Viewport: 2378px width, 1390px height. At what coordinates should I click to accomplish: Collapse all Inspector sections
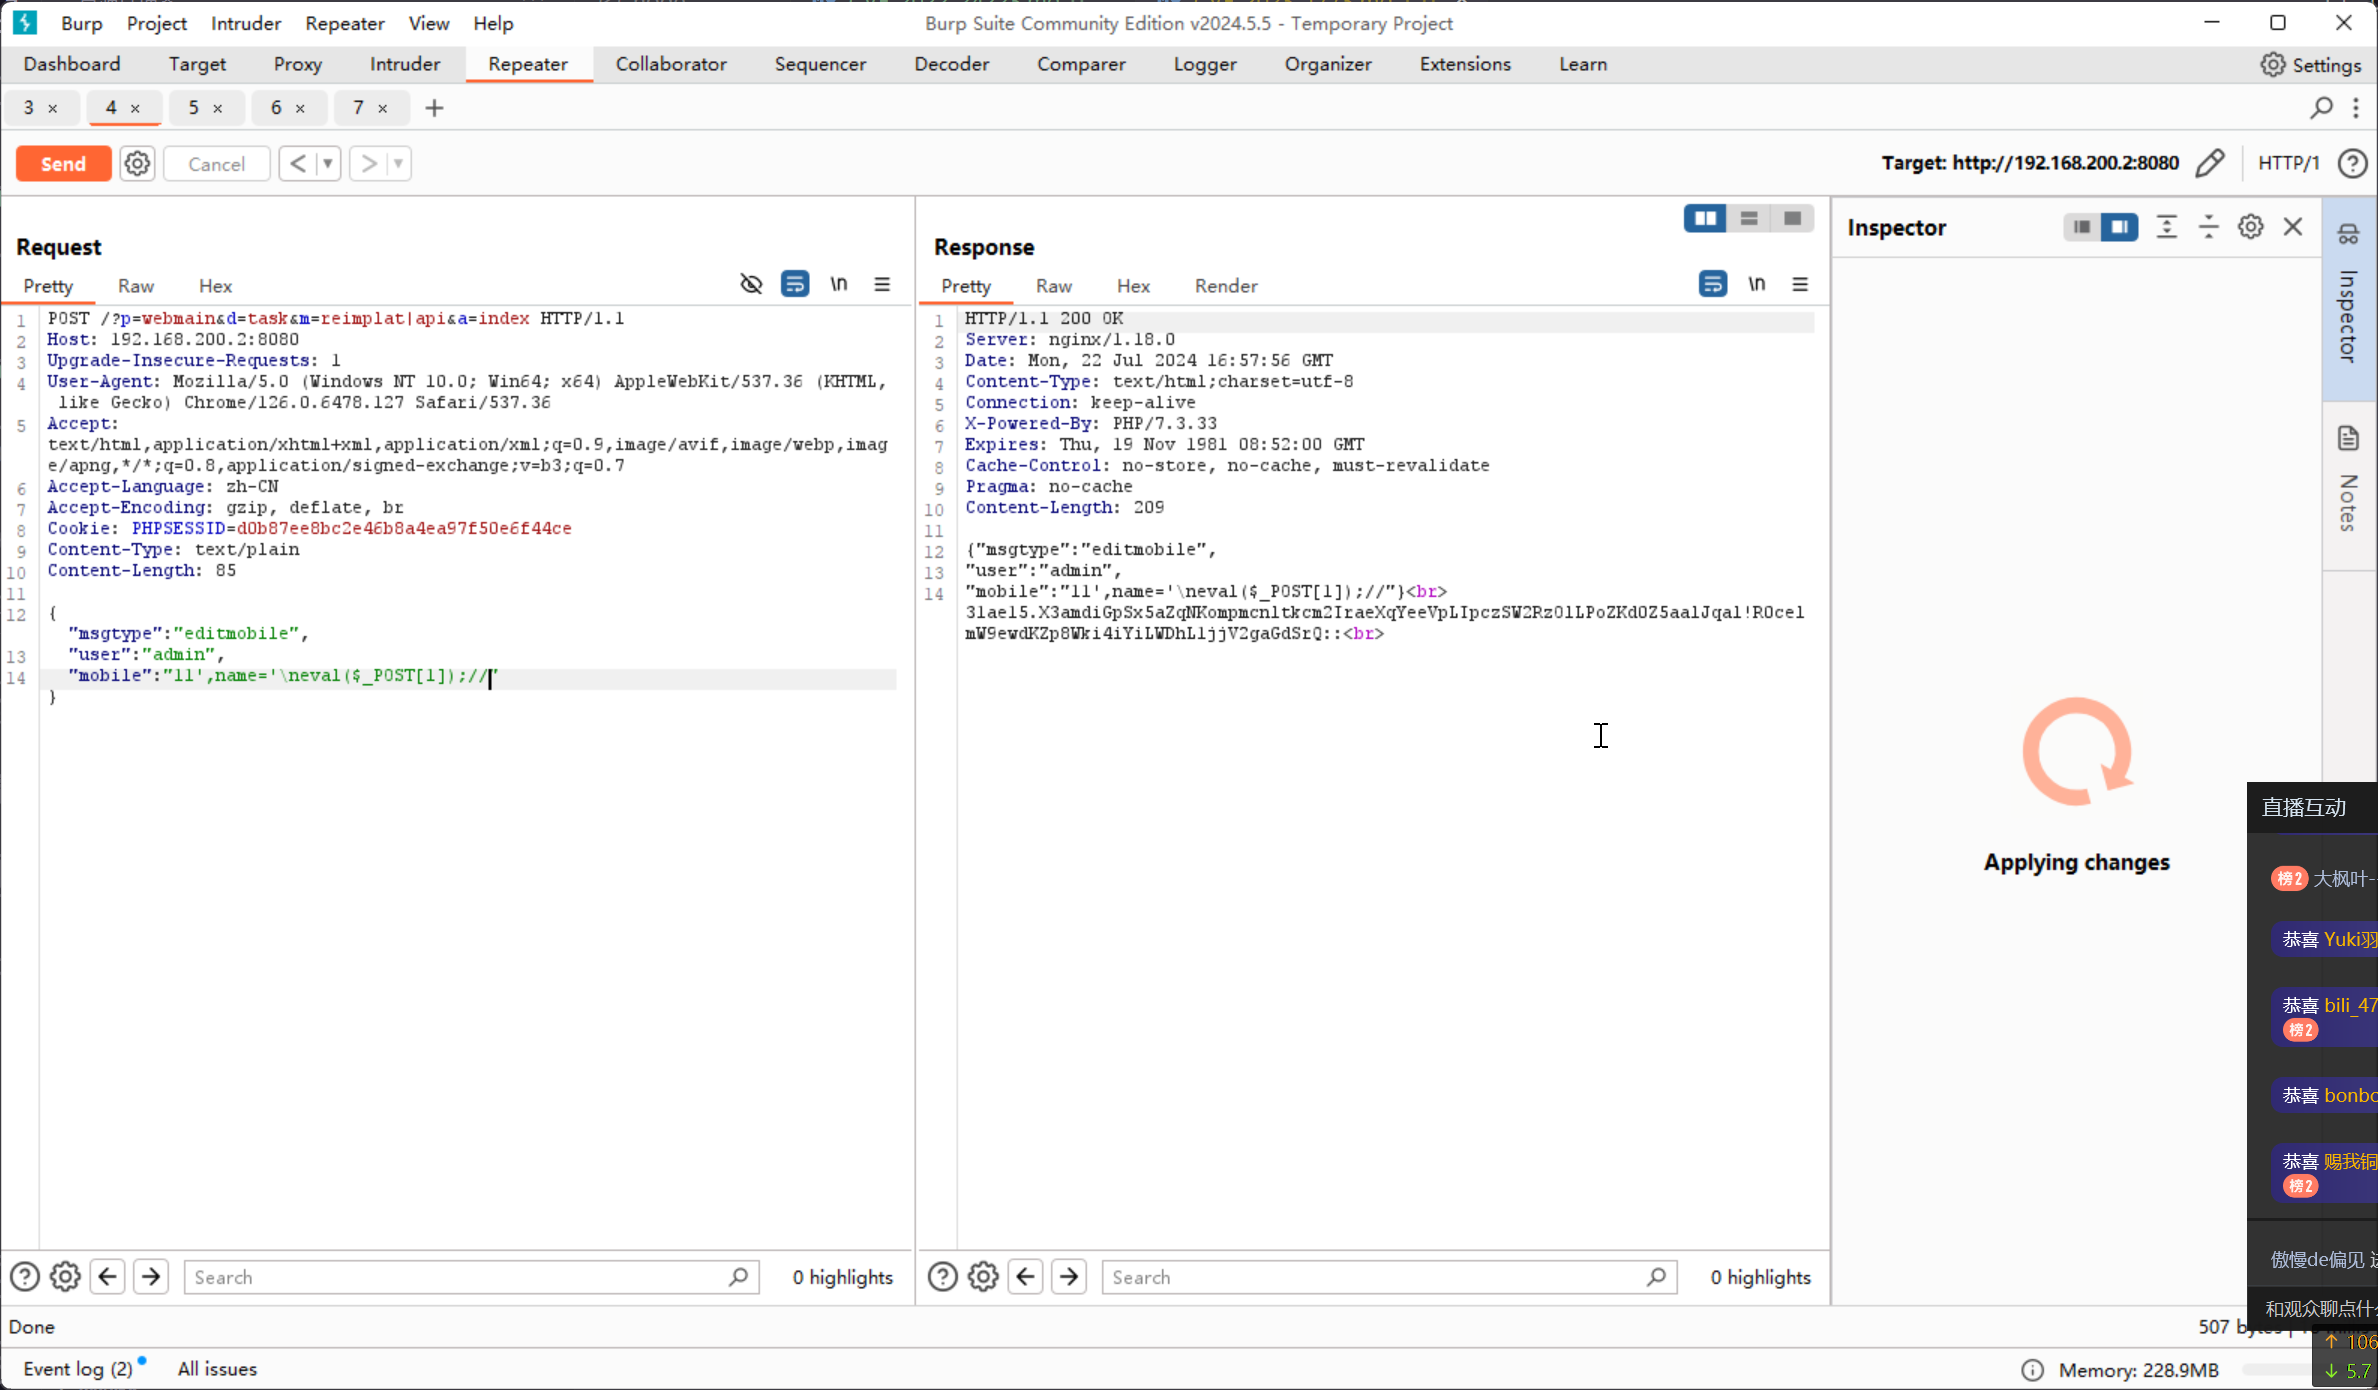[x=2208, y=227]
